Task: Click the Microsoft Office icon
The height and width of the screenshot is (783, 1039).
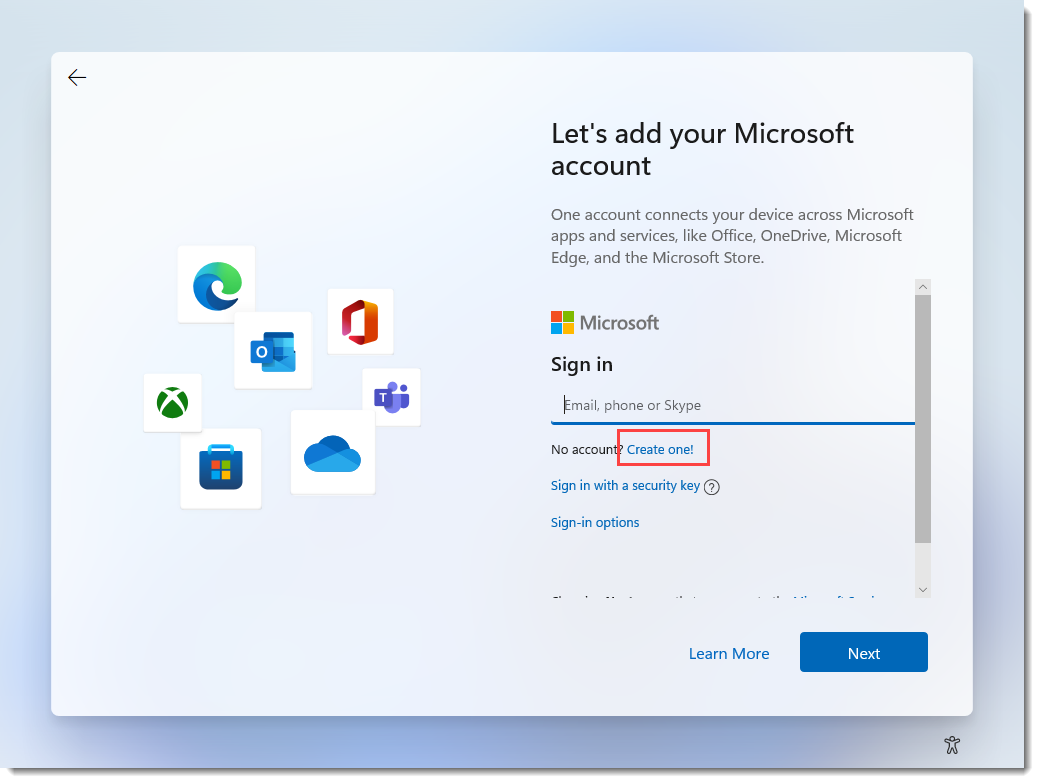Action: (x=360, y=321)
